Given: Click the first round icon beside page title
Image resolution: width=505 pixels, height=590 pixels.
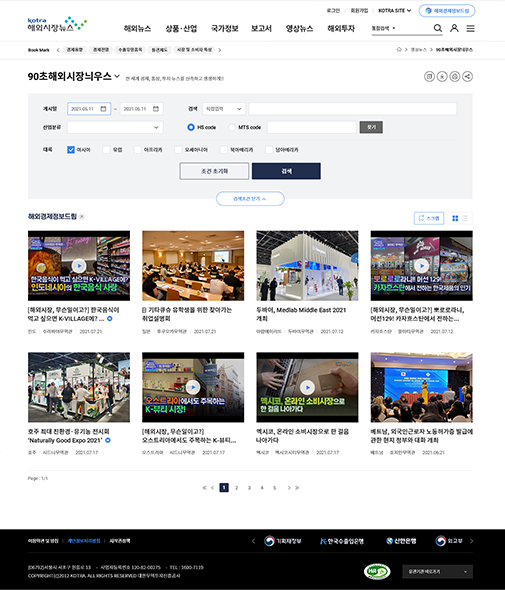Looking at the screenshot, I should [x=429, y=76].
